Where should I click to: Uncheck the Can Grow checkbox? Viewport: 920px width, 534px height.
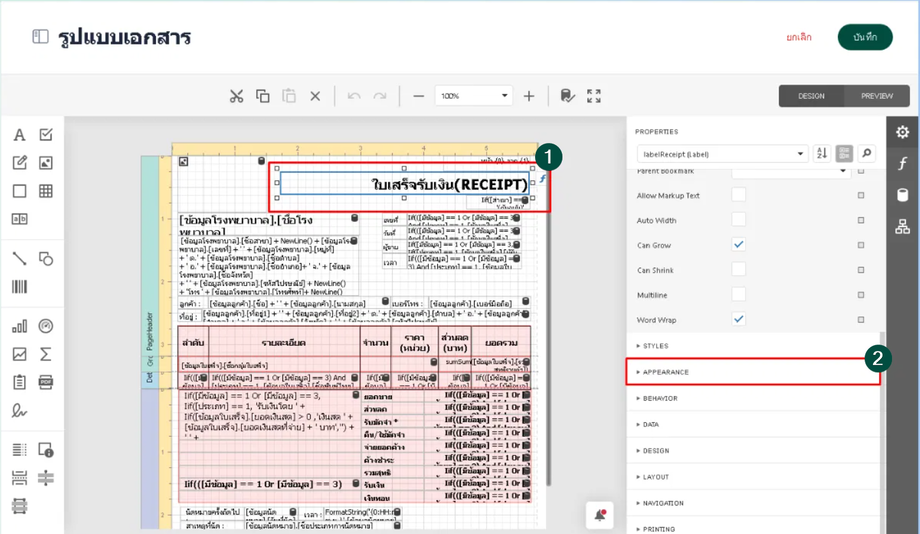coord(739,244)
